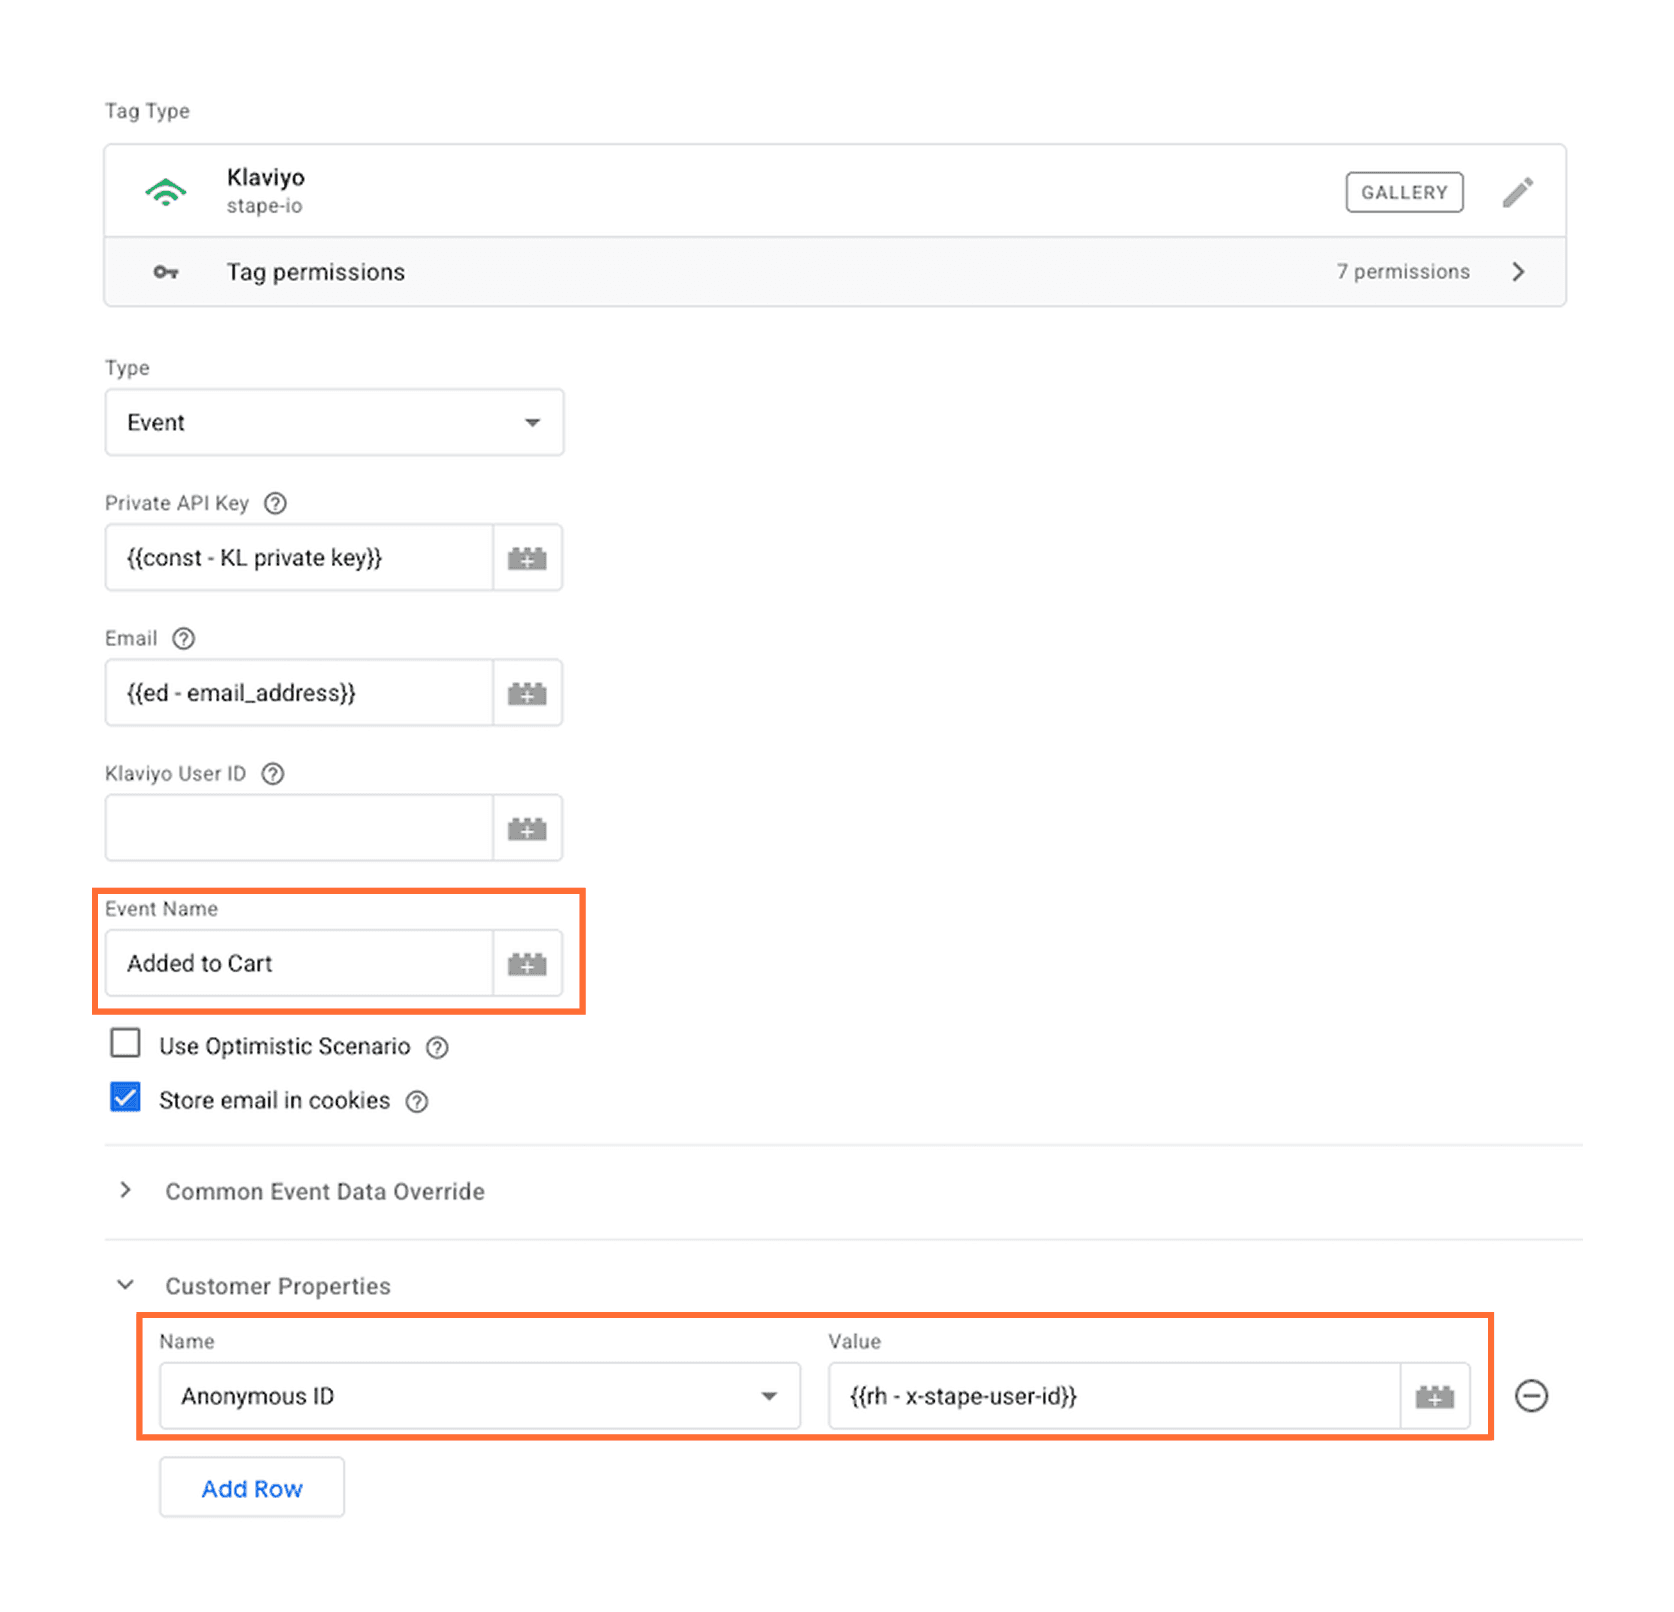1674x1612 pixels.
Task: Add a new customer property row
Action: [x=252, y=1488]
